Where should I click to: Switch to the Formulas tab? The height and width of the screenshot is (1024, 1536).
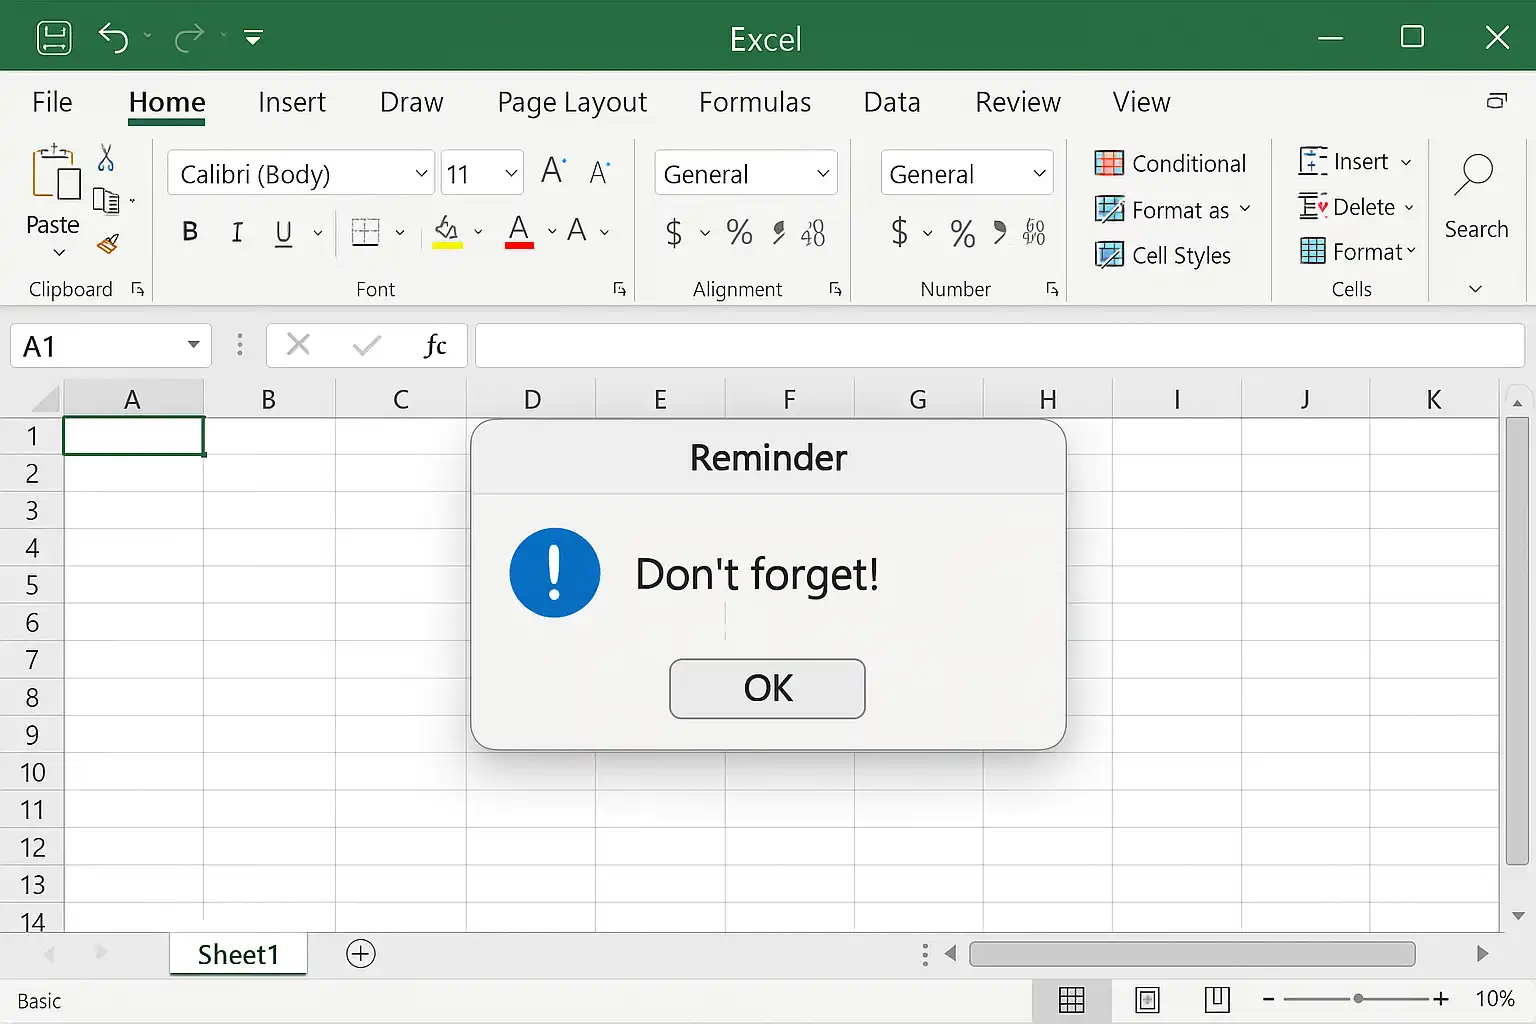tap(755, 102)
